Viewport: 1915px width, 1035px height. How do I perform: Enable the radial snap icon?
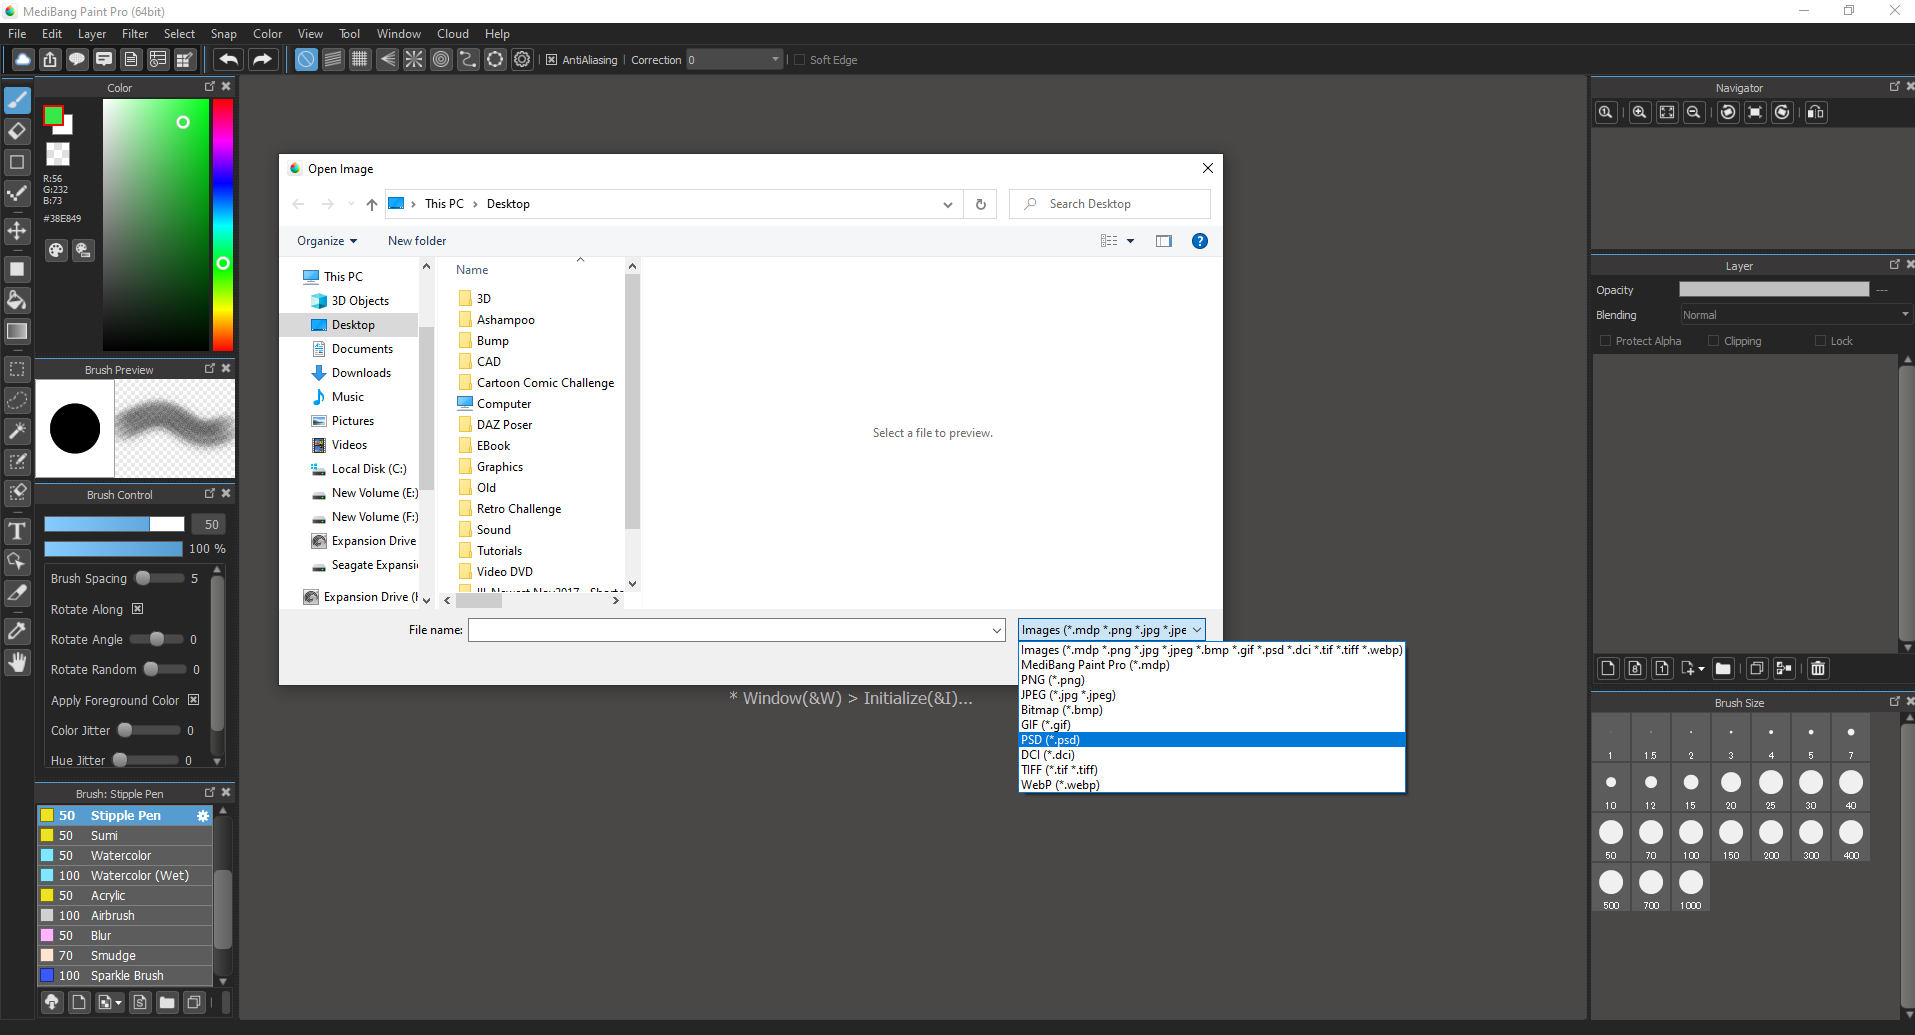click(x=414, y=60)
